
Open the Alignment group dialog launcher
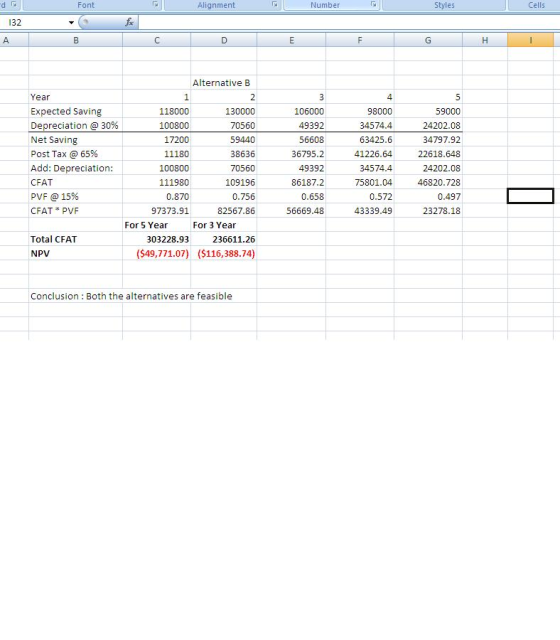[275, 4]
